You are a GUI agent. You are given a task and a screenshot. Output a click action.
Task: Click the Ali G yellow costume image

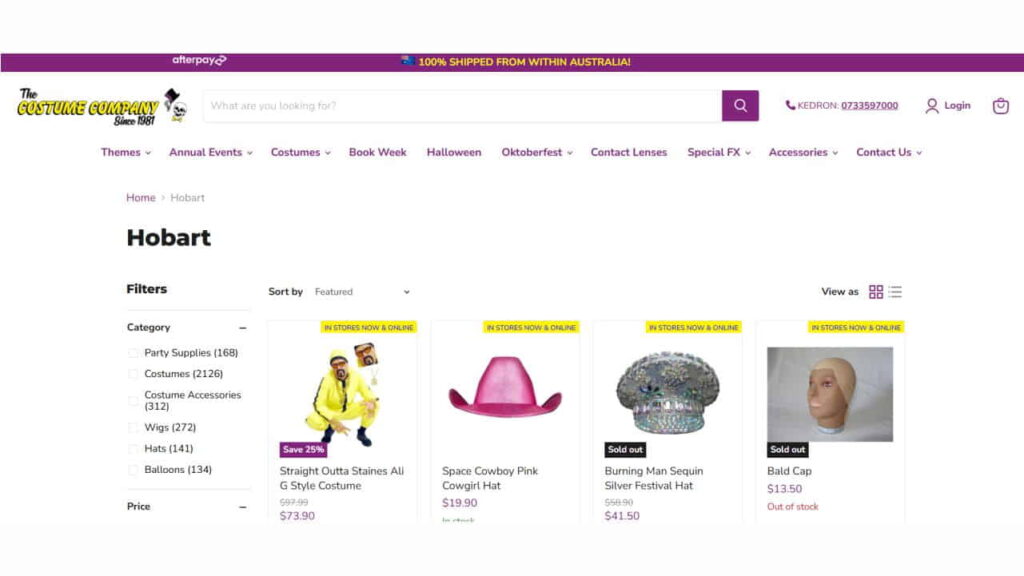342,396
